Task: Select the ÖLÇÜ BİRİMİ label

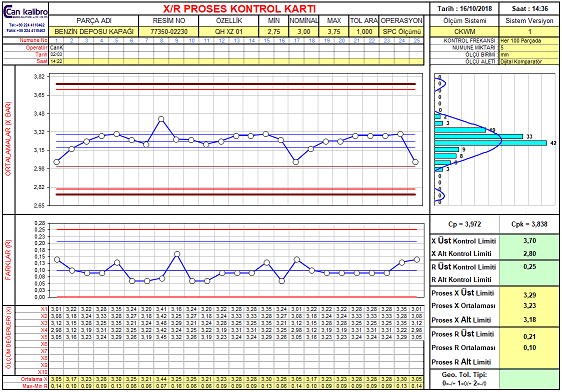Action: tap(480, 54)
